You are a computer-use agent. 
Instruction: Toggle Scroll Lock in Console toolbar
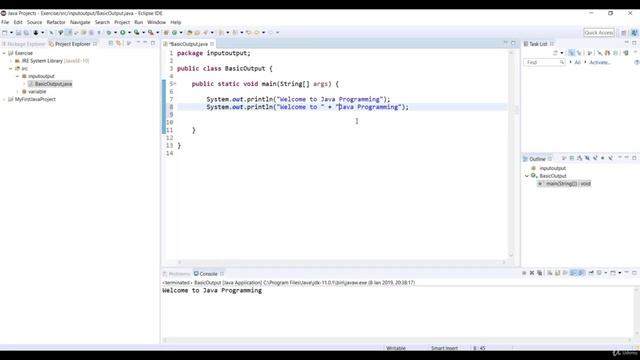pyautogui.click(x=558, y=273)
